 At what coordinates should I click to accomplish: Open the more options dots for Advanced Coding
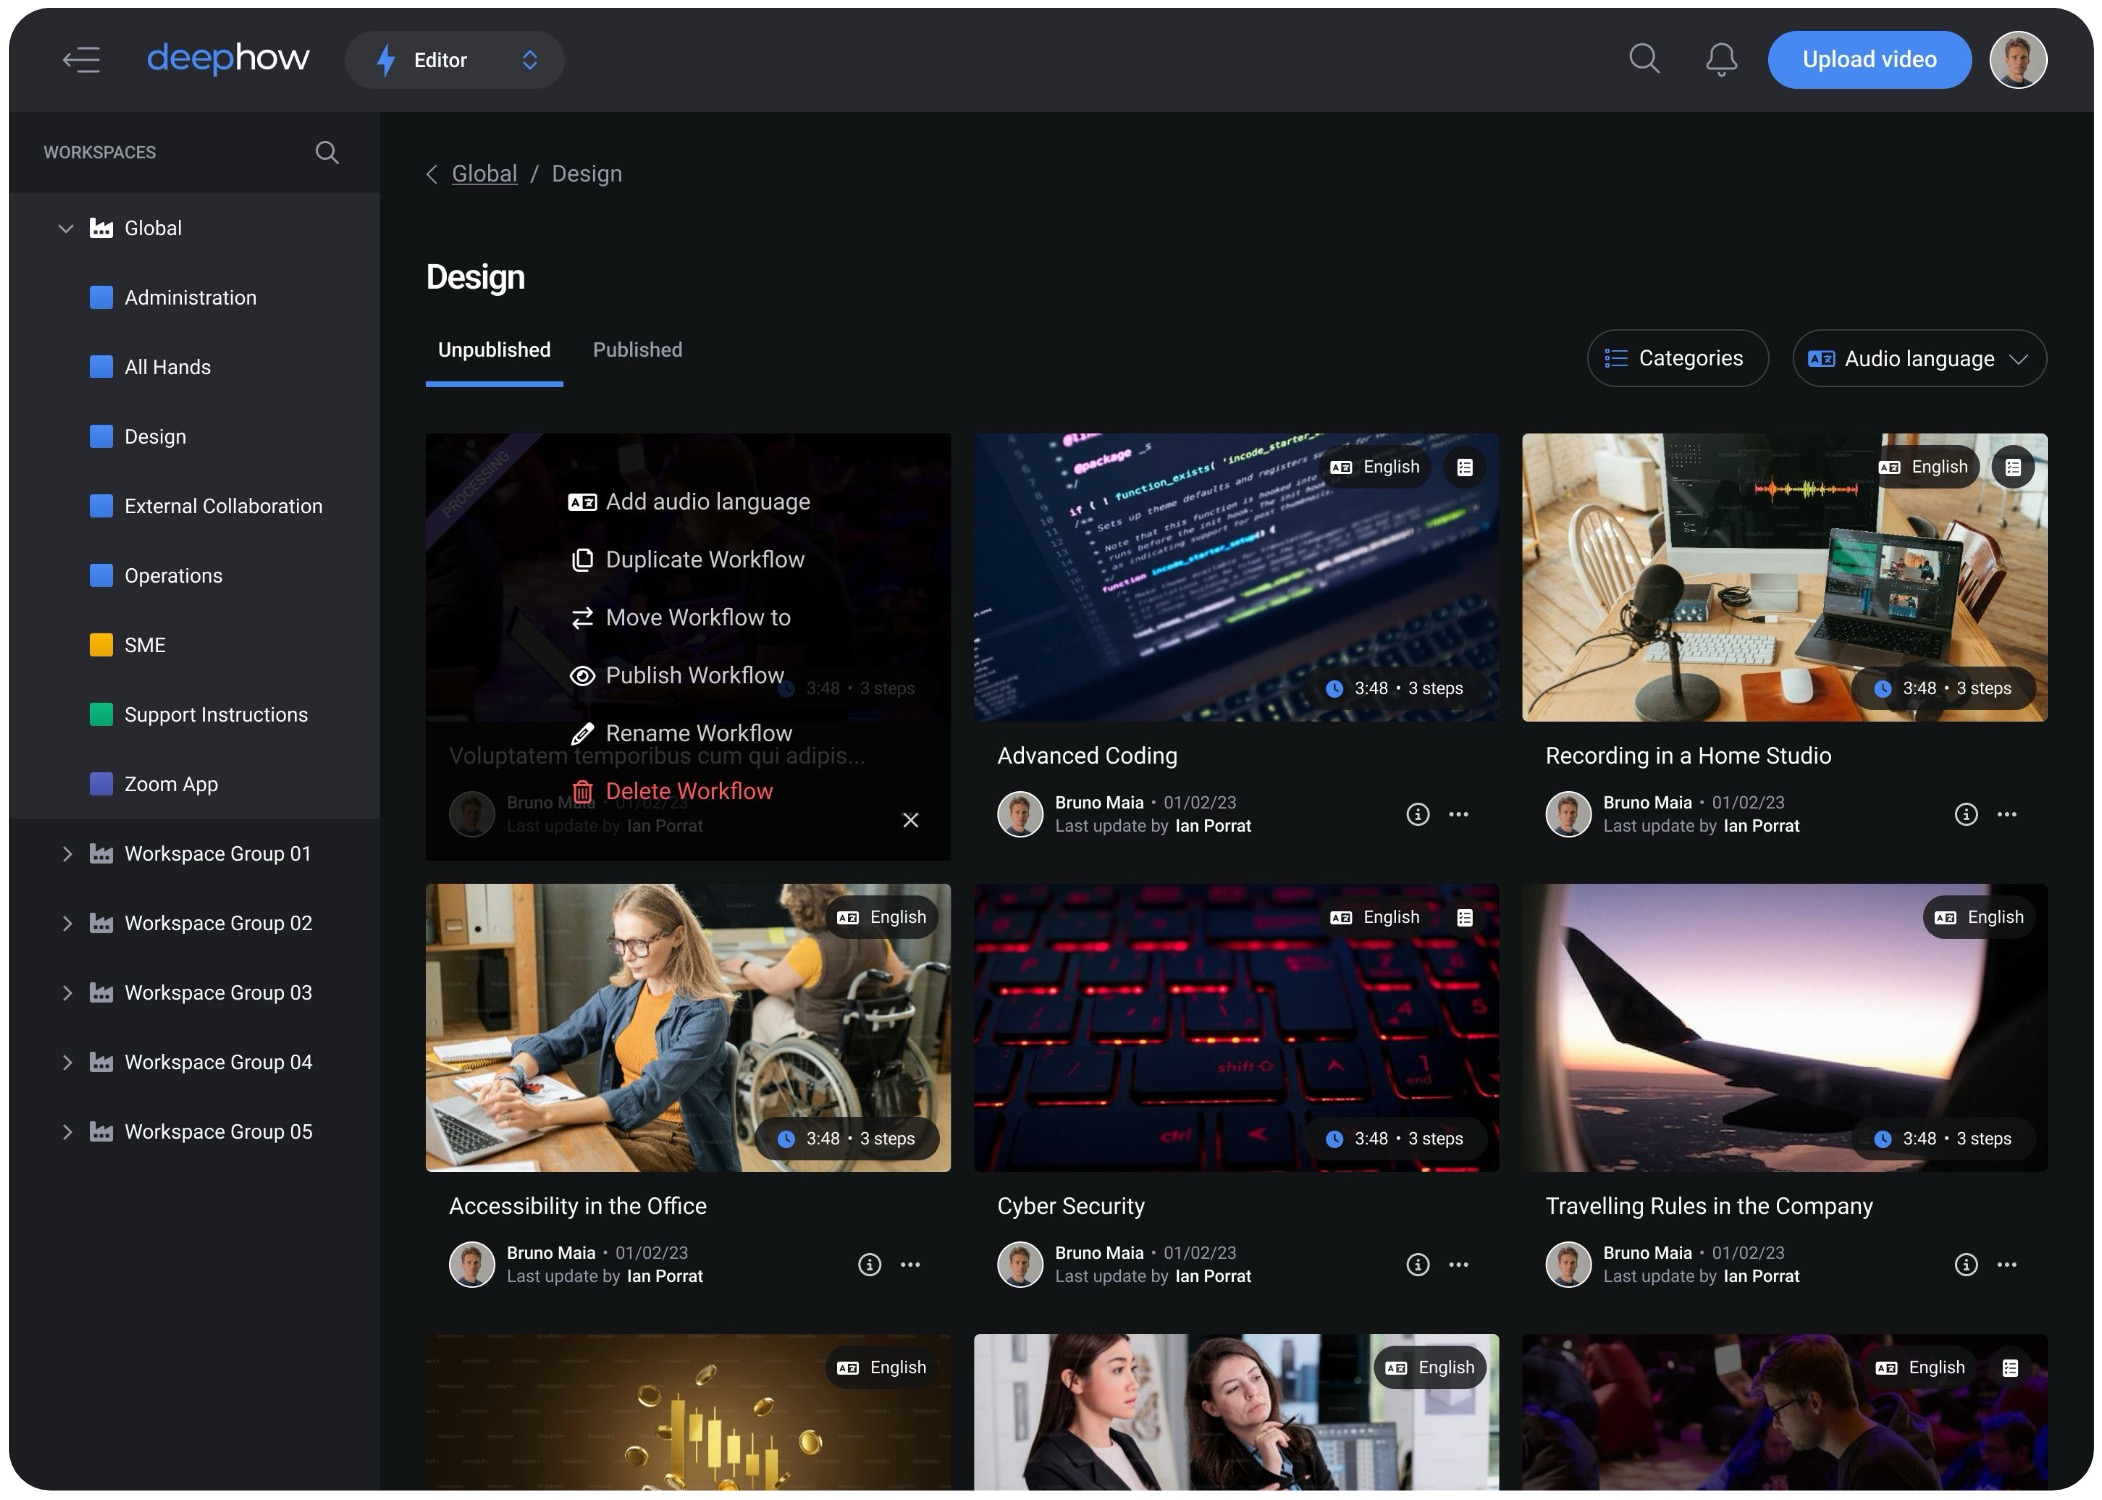(1459, 814)
